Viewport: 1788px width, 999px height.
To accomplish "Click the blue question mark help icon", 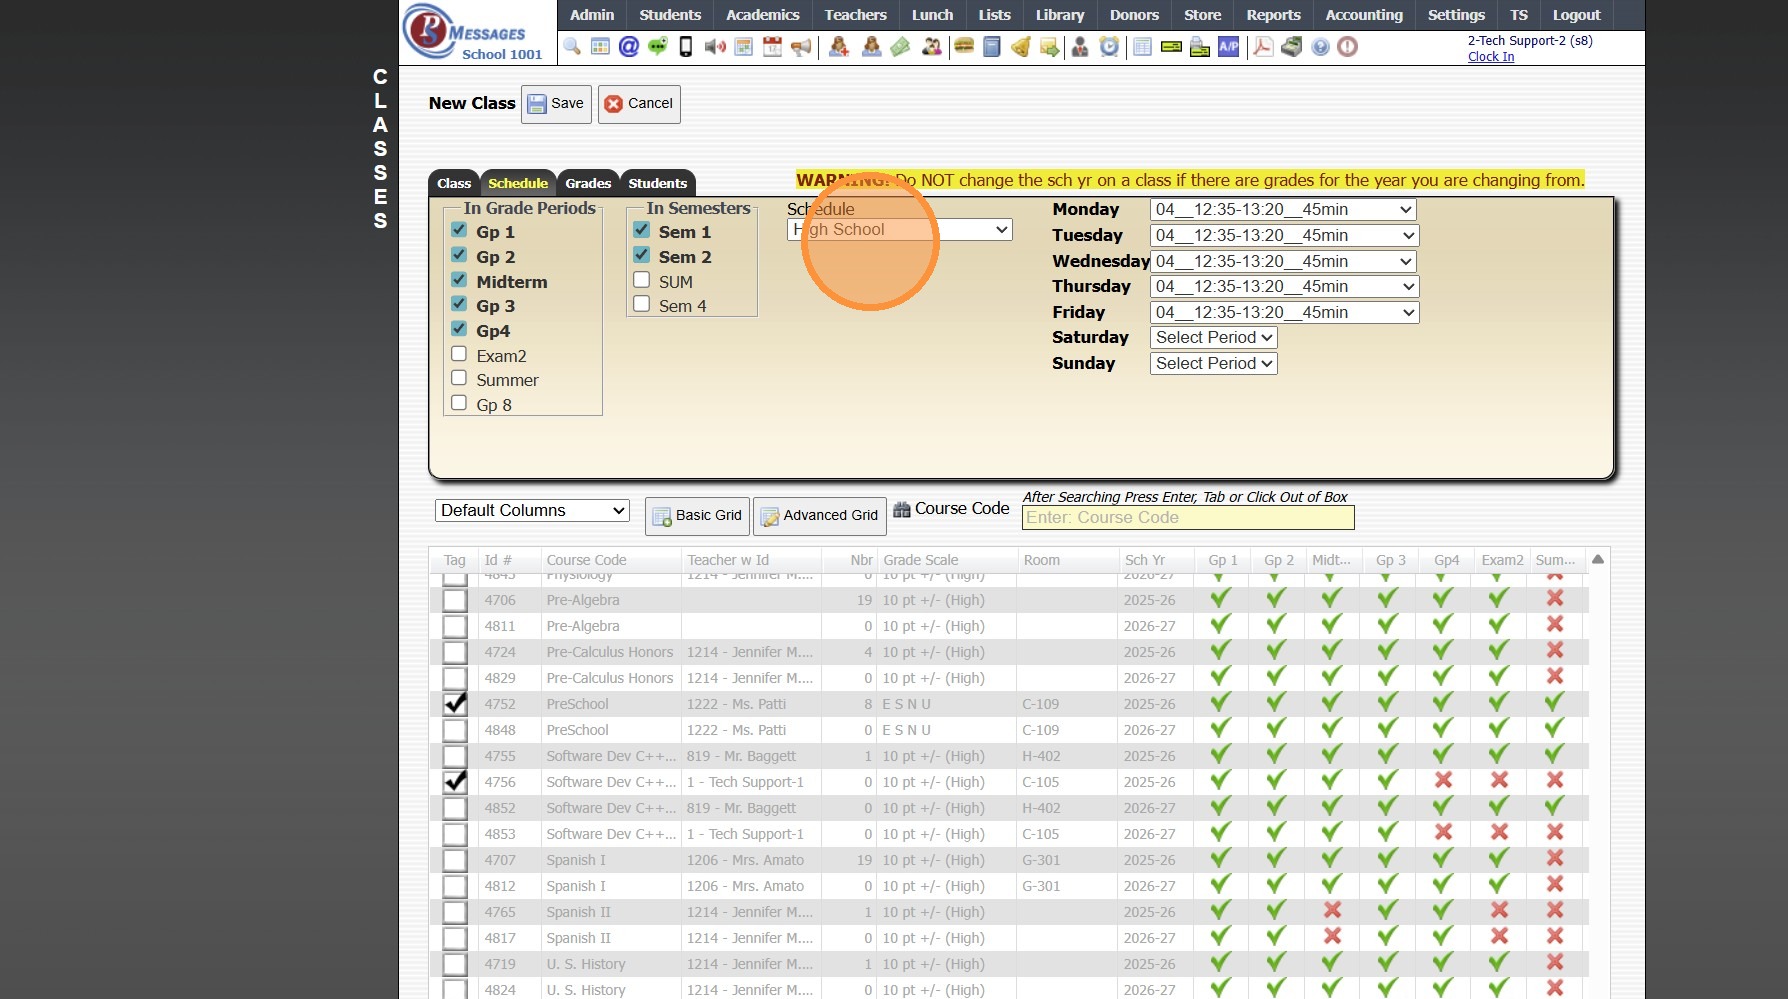I will (x=1320, y=47).
